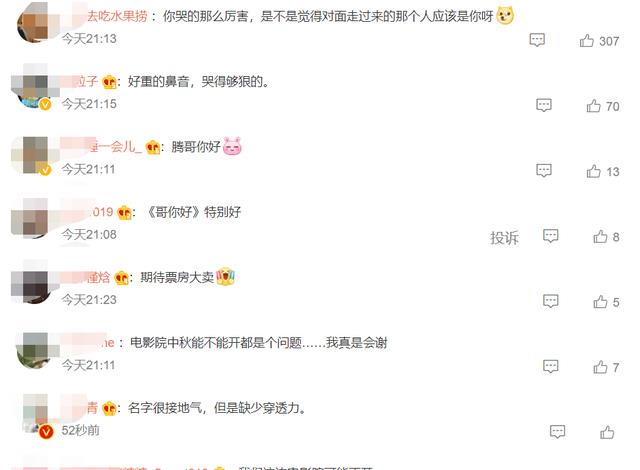Like the 好重的鼻音 comment
Viewport: 640px width, 470px height.
coord(593,106)
